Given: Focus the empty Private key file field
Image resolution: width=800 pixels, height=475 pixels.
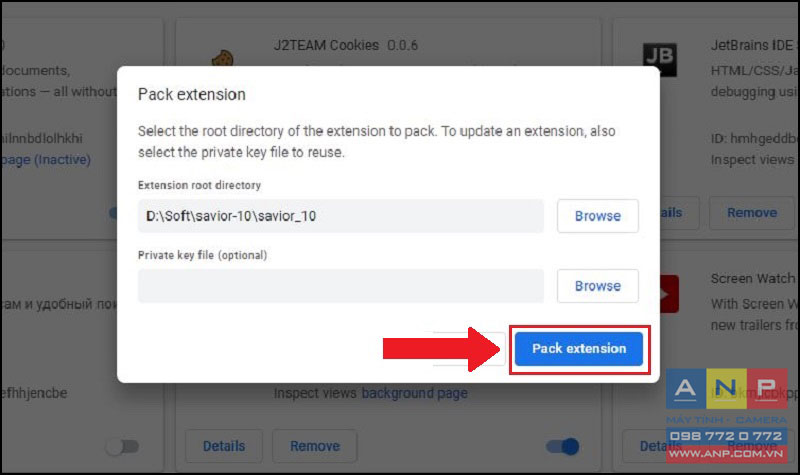Looking at the screenshot, I should coord(340,286).
